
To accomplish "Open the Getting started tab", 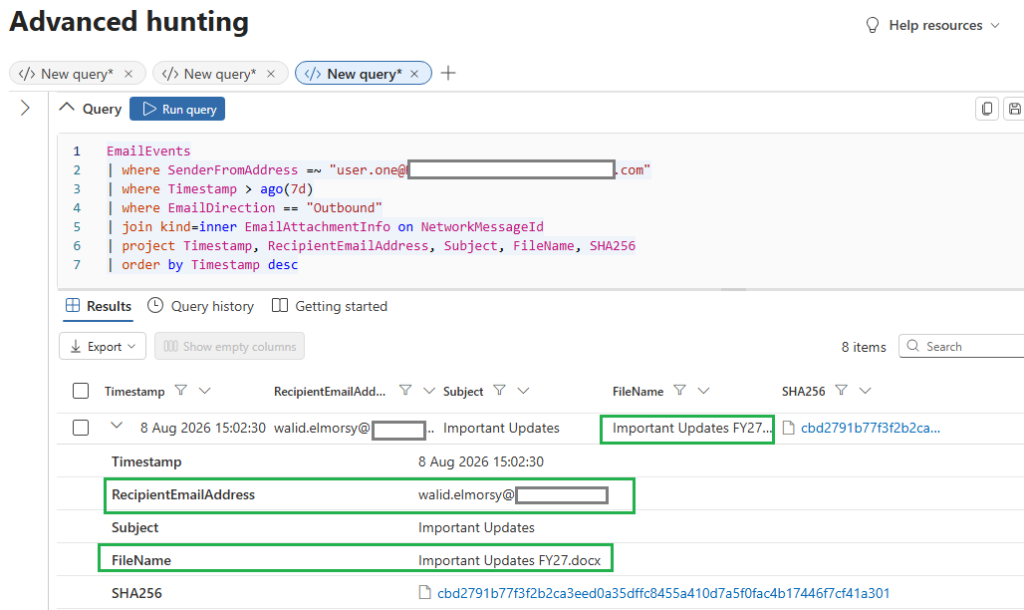I will coord(329,306).
